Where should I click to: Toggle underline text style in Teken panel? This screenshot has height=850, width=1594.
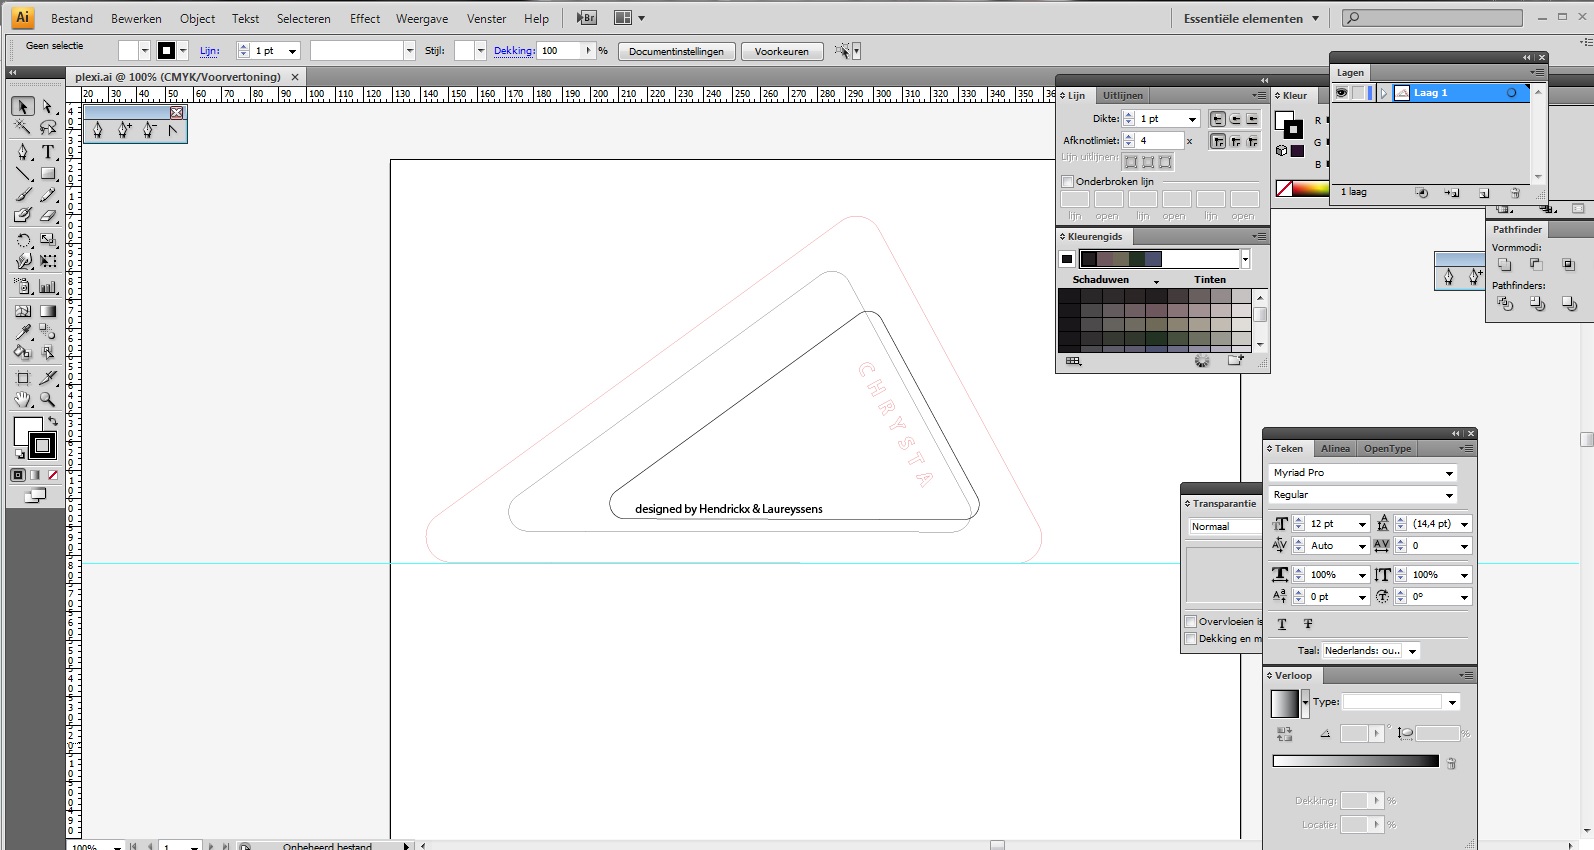1282,624
